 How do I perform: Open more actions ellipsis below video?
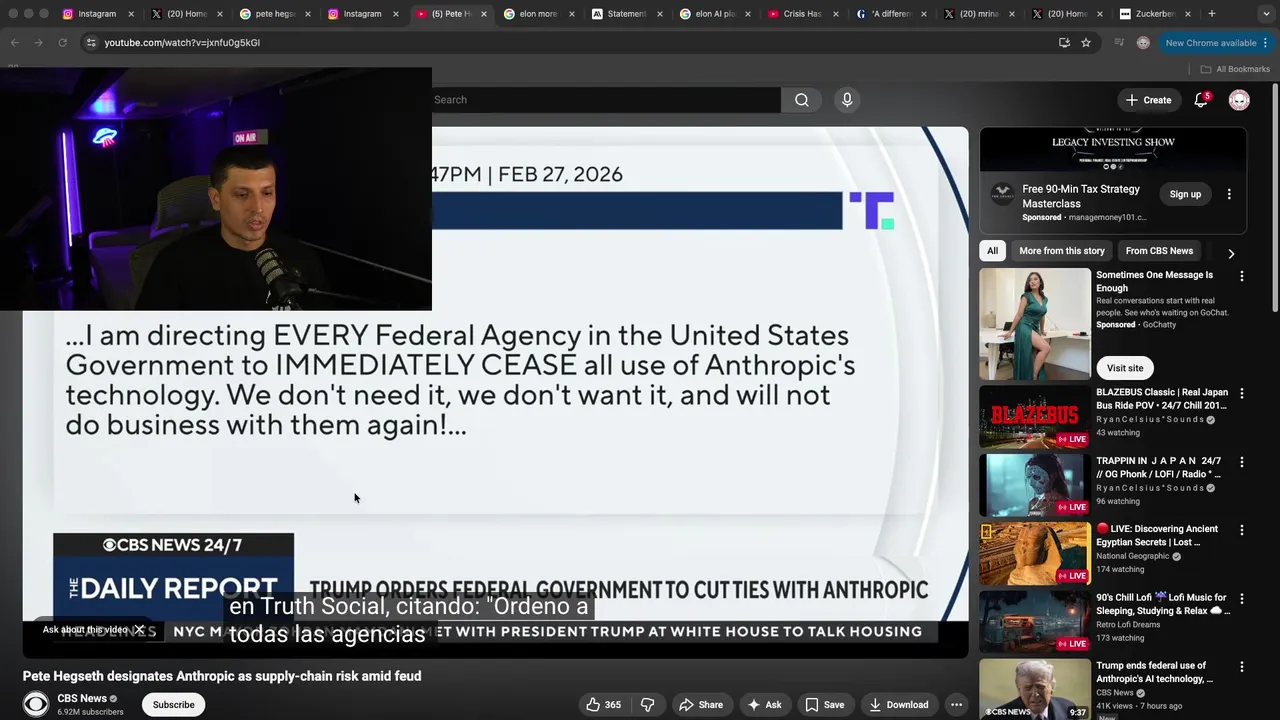click(956, 705)
